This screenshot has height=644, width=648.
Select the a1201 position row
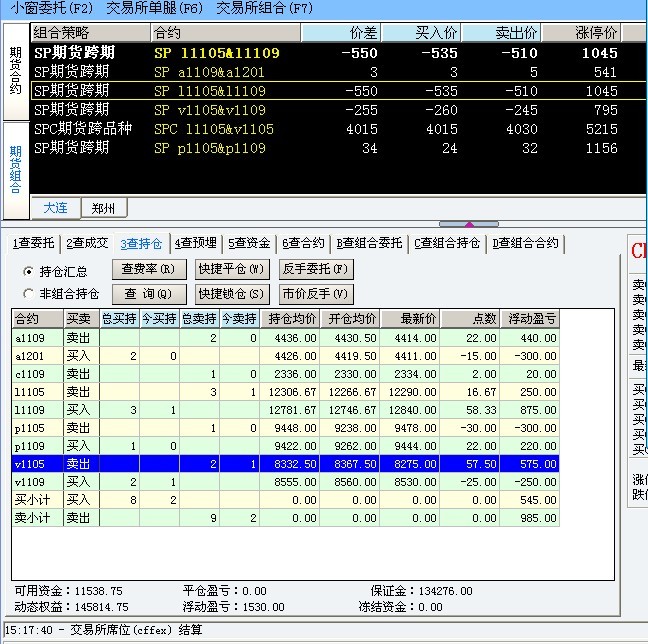286,356
